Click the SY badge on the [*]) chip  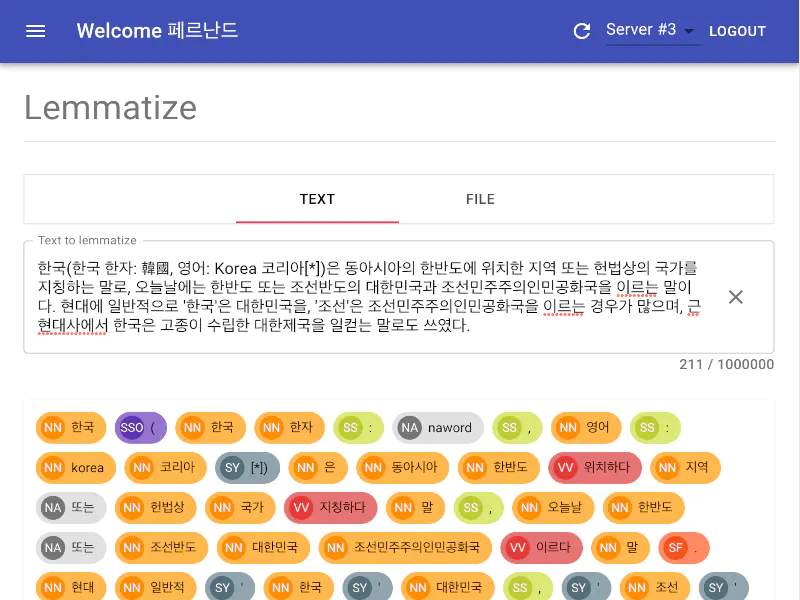coord(232,467)
